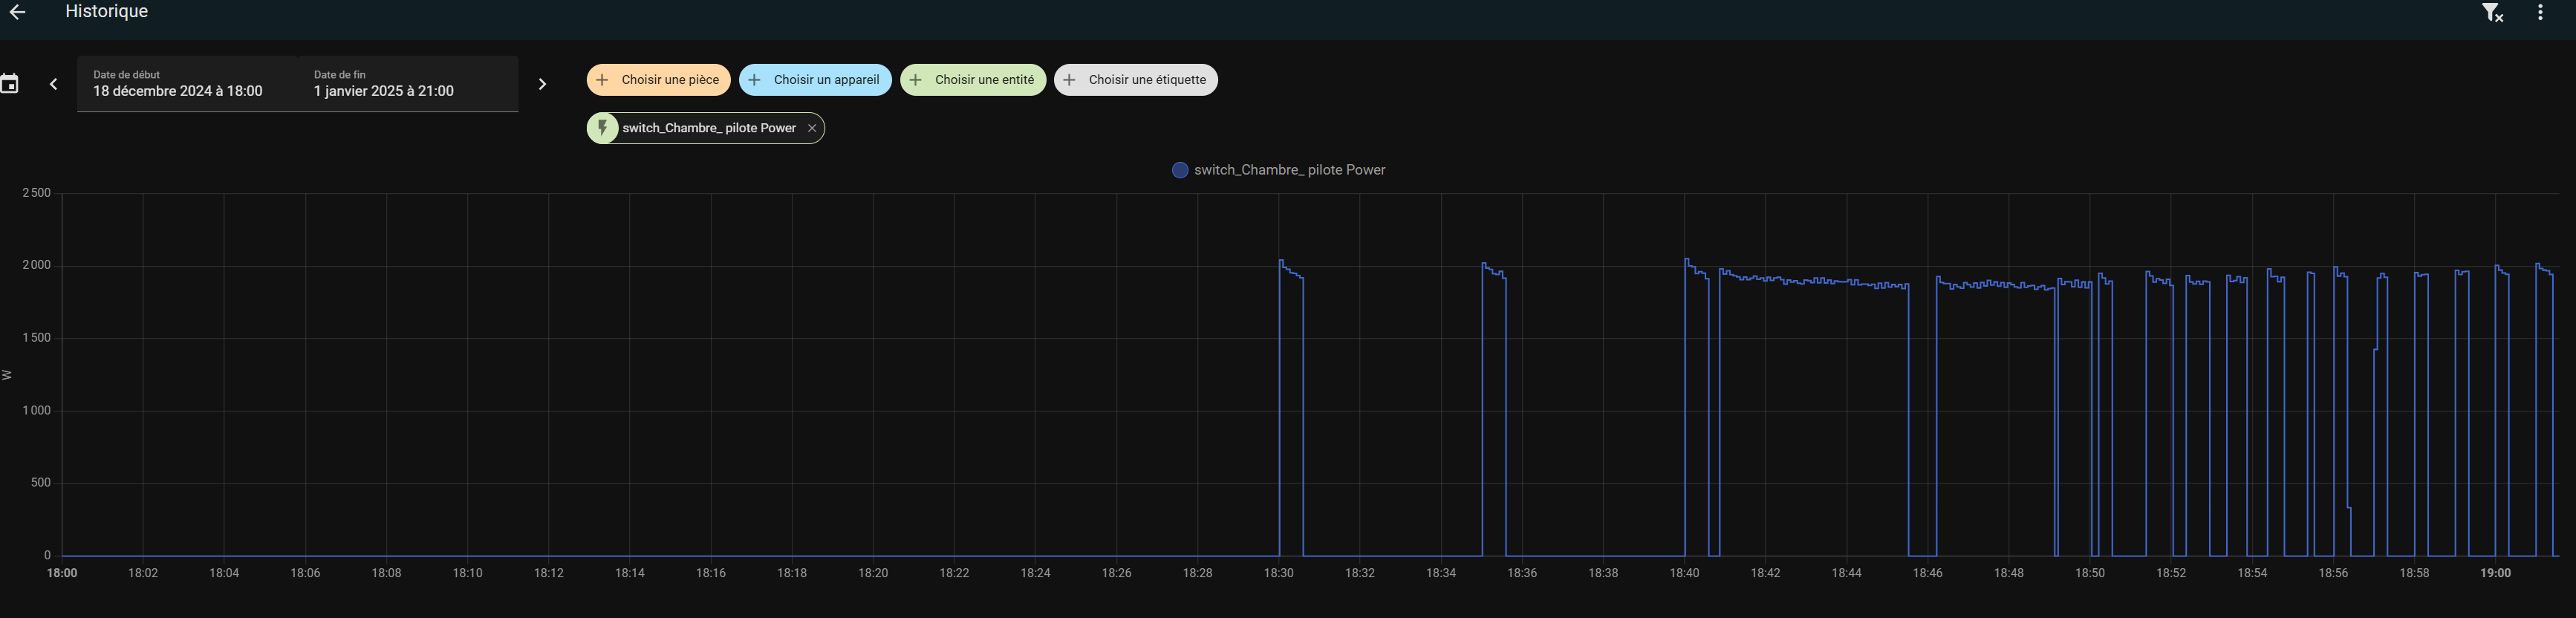The width and height of the screenshot is (2576, 618).
Task: Edit the Date de fin field
Action: [407, 84]
